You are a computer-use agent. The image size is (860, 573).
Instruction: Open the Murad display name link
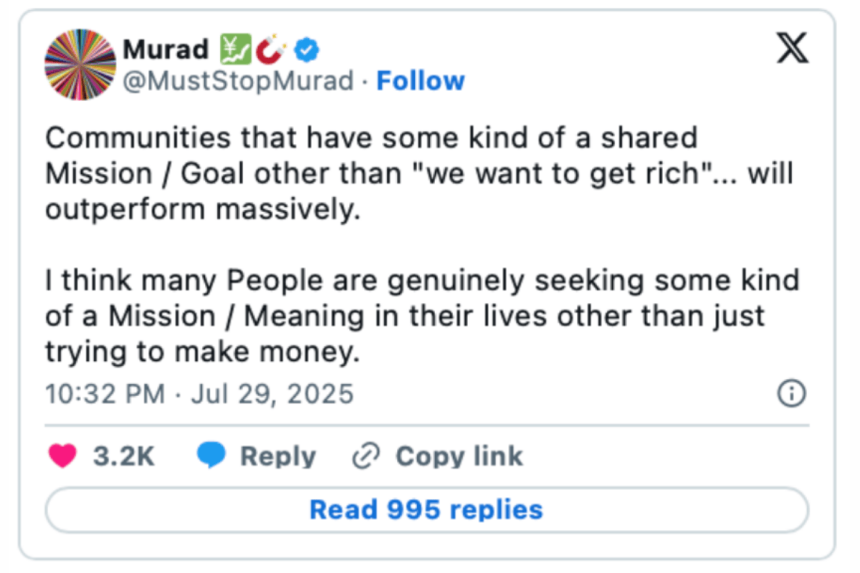(x=165, y=49)
